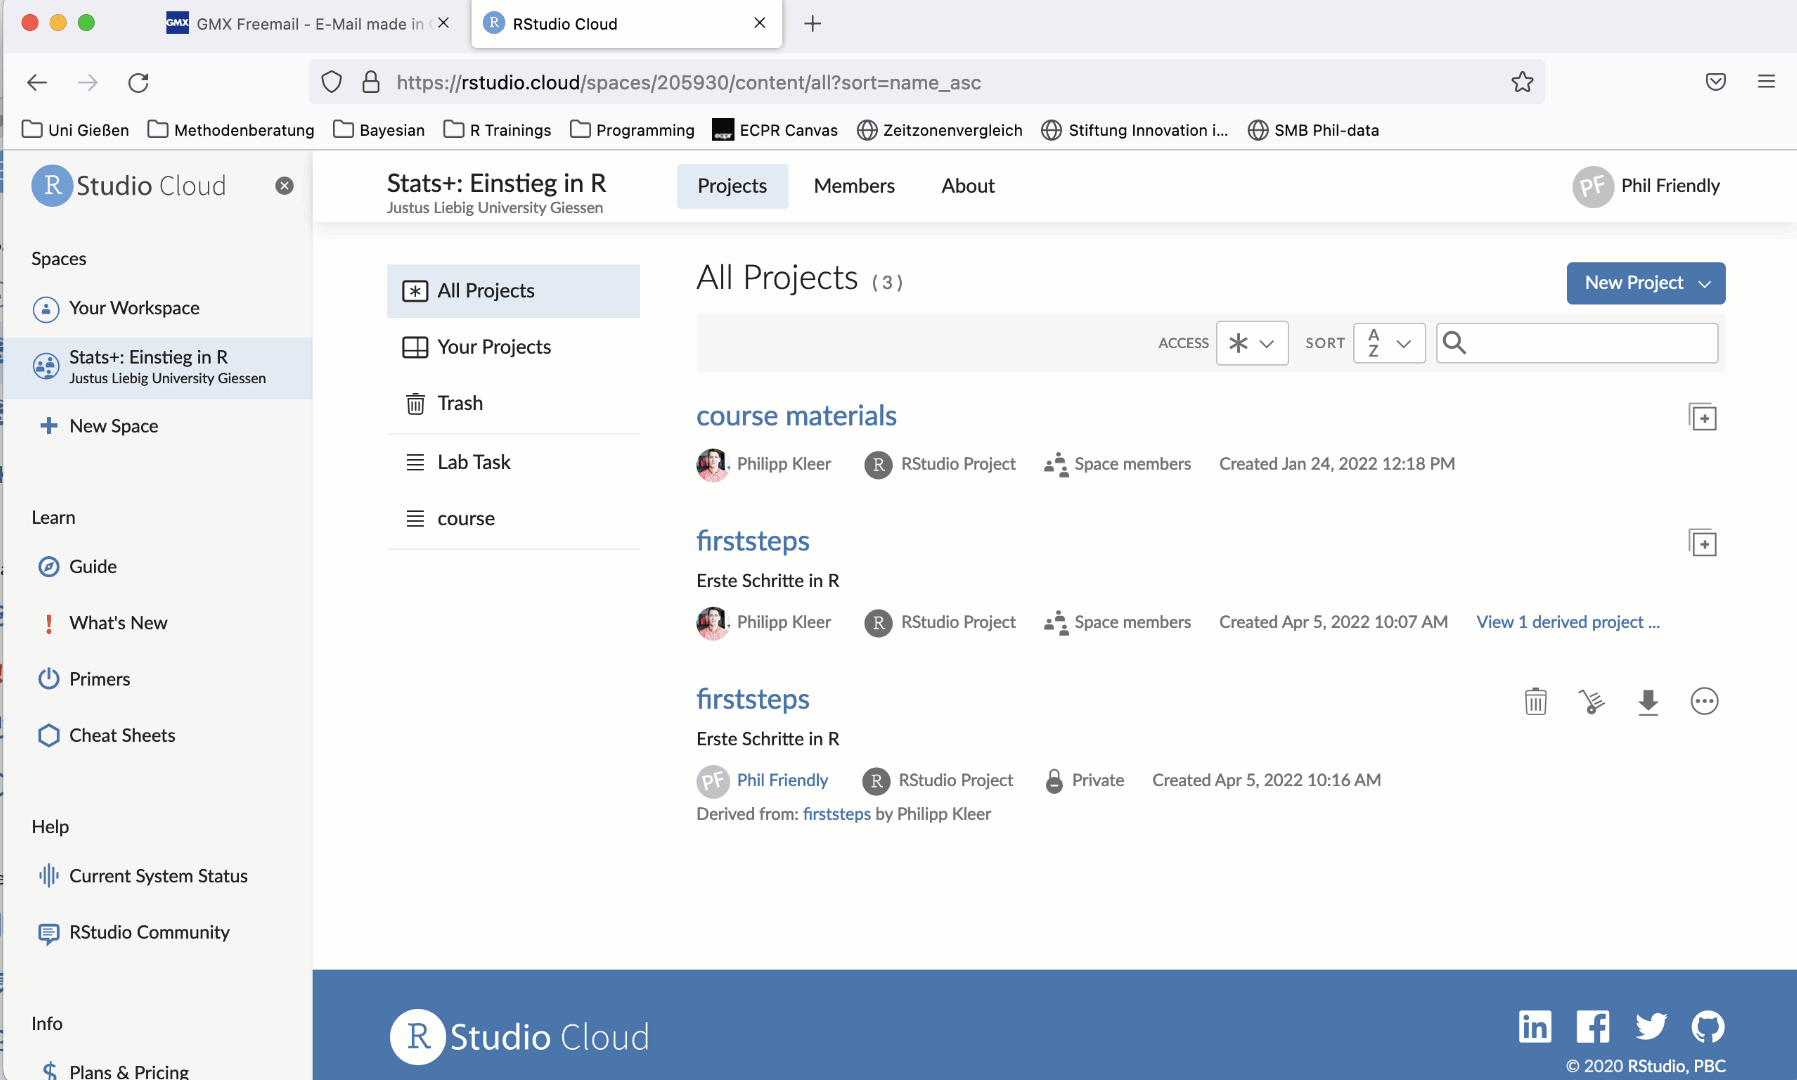Open a new browser tab
Screen dimensions: 1797x1080
(812, 23)
